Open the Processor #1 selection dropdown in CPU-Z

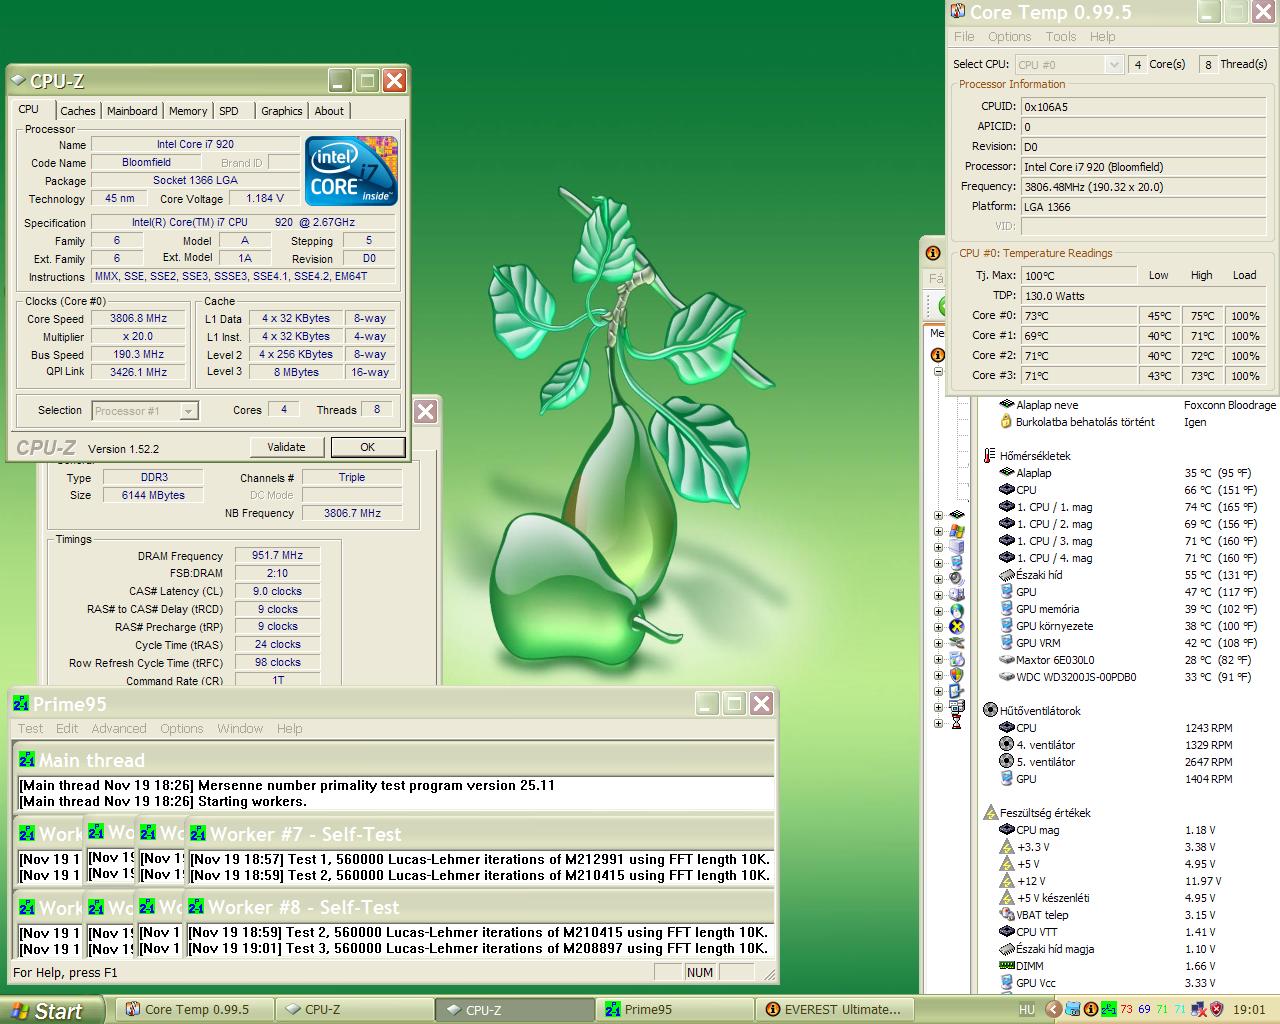tap(188, 411)
